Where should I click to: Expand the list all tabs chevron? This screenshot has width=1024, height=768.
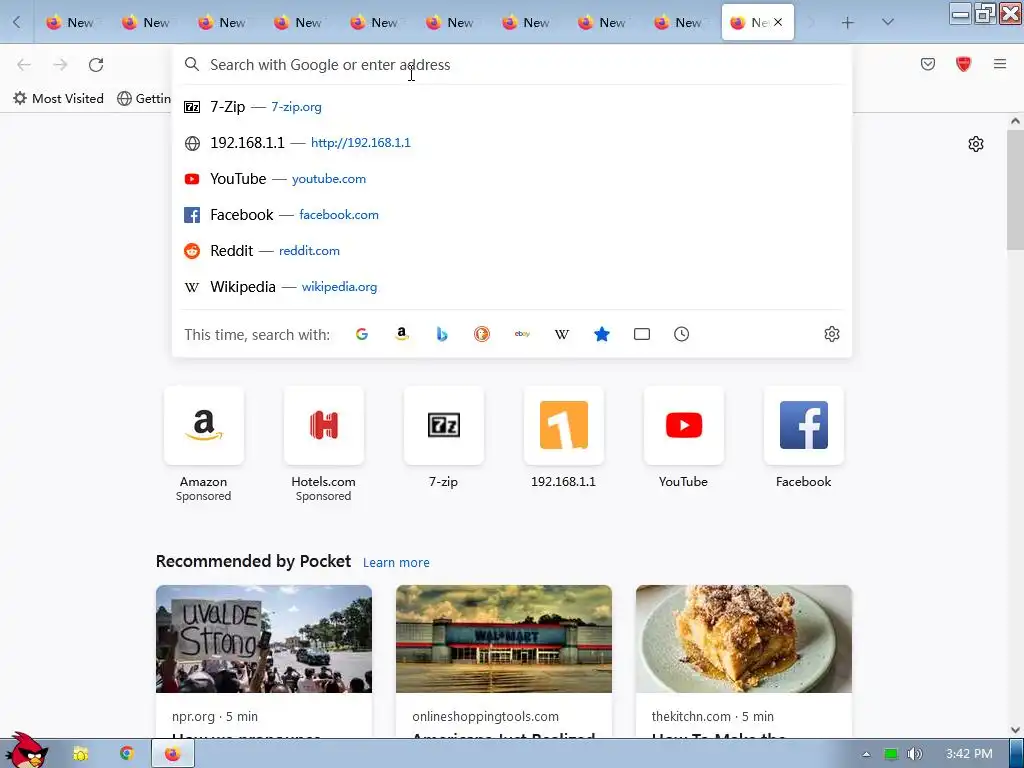(888, 22)
